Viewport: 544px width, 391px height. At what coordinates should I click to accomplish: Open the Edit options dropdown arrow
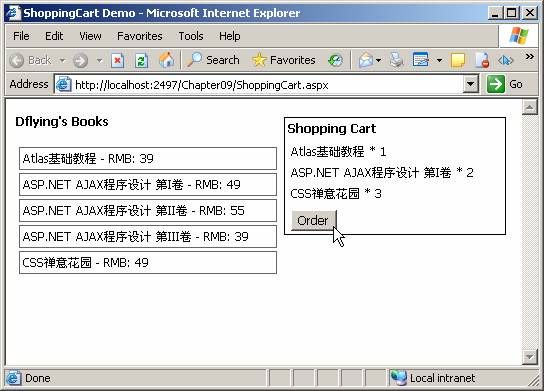(439, 61)
